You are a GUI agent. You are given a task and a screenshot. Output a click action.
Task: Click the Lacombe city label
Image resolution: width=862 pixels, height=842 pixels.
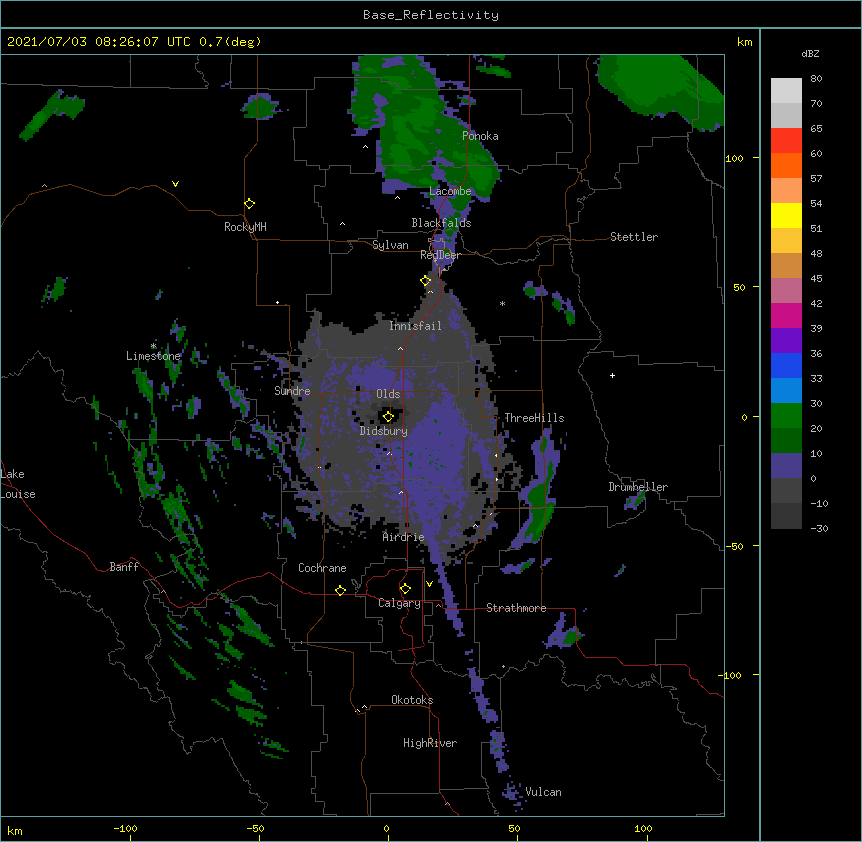[x=450, y=191]
